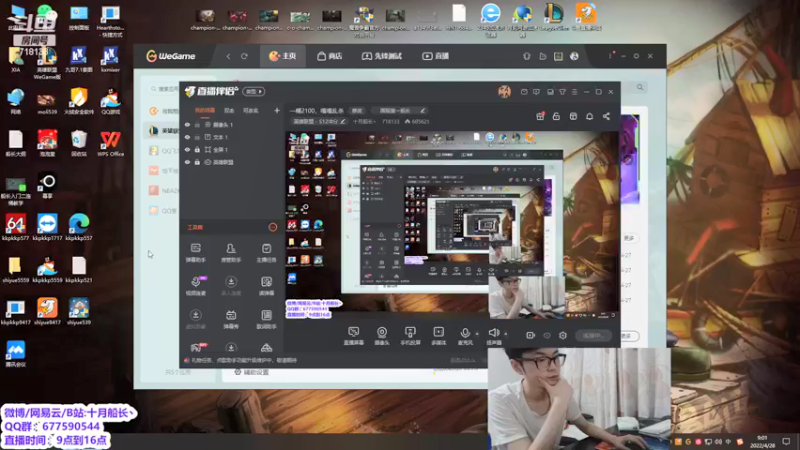Open the 英雄联盟 WeGame版 desktop shortcut

(x=47, y=63)
